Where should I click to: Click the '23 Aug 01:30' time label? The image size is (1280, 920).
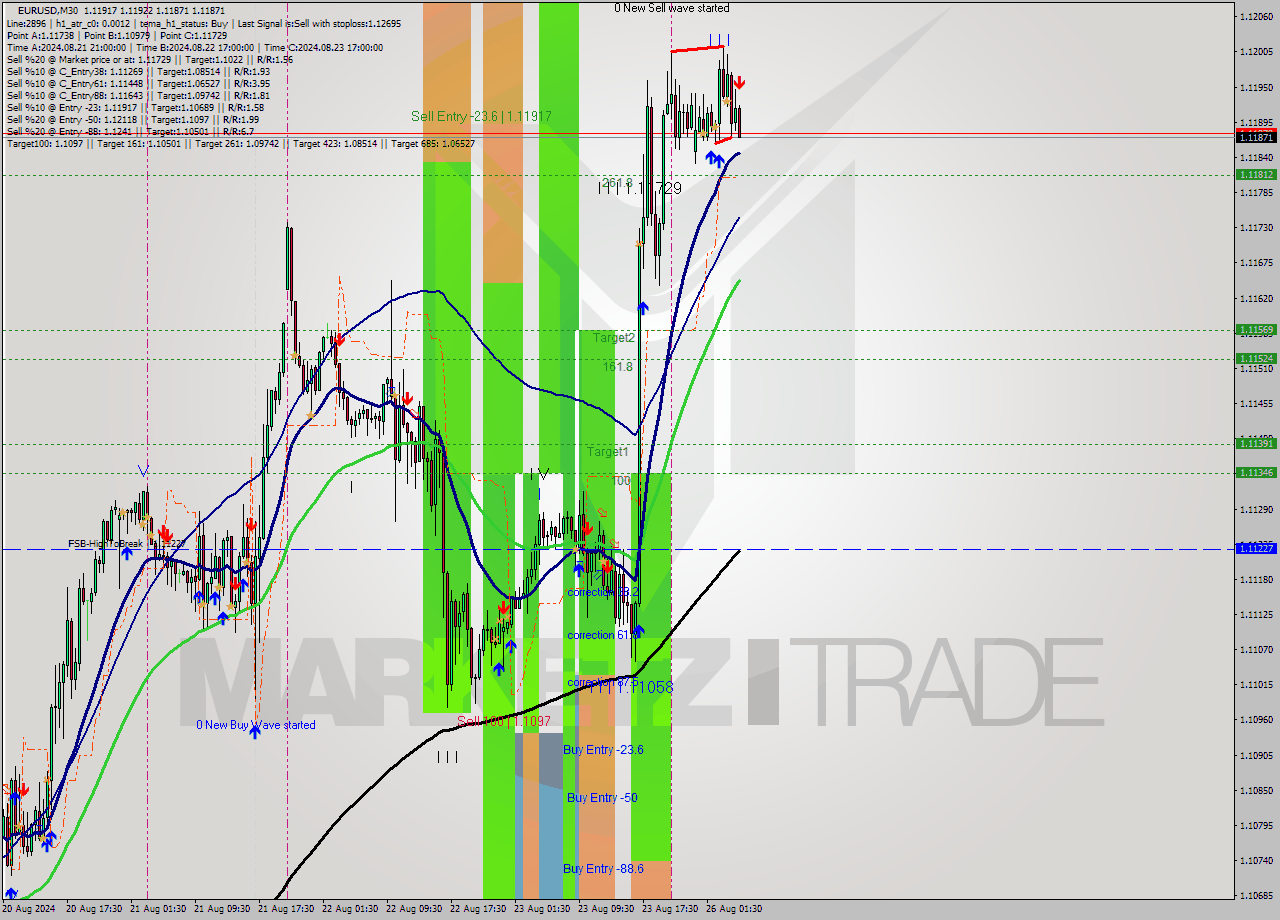(542, 909)
